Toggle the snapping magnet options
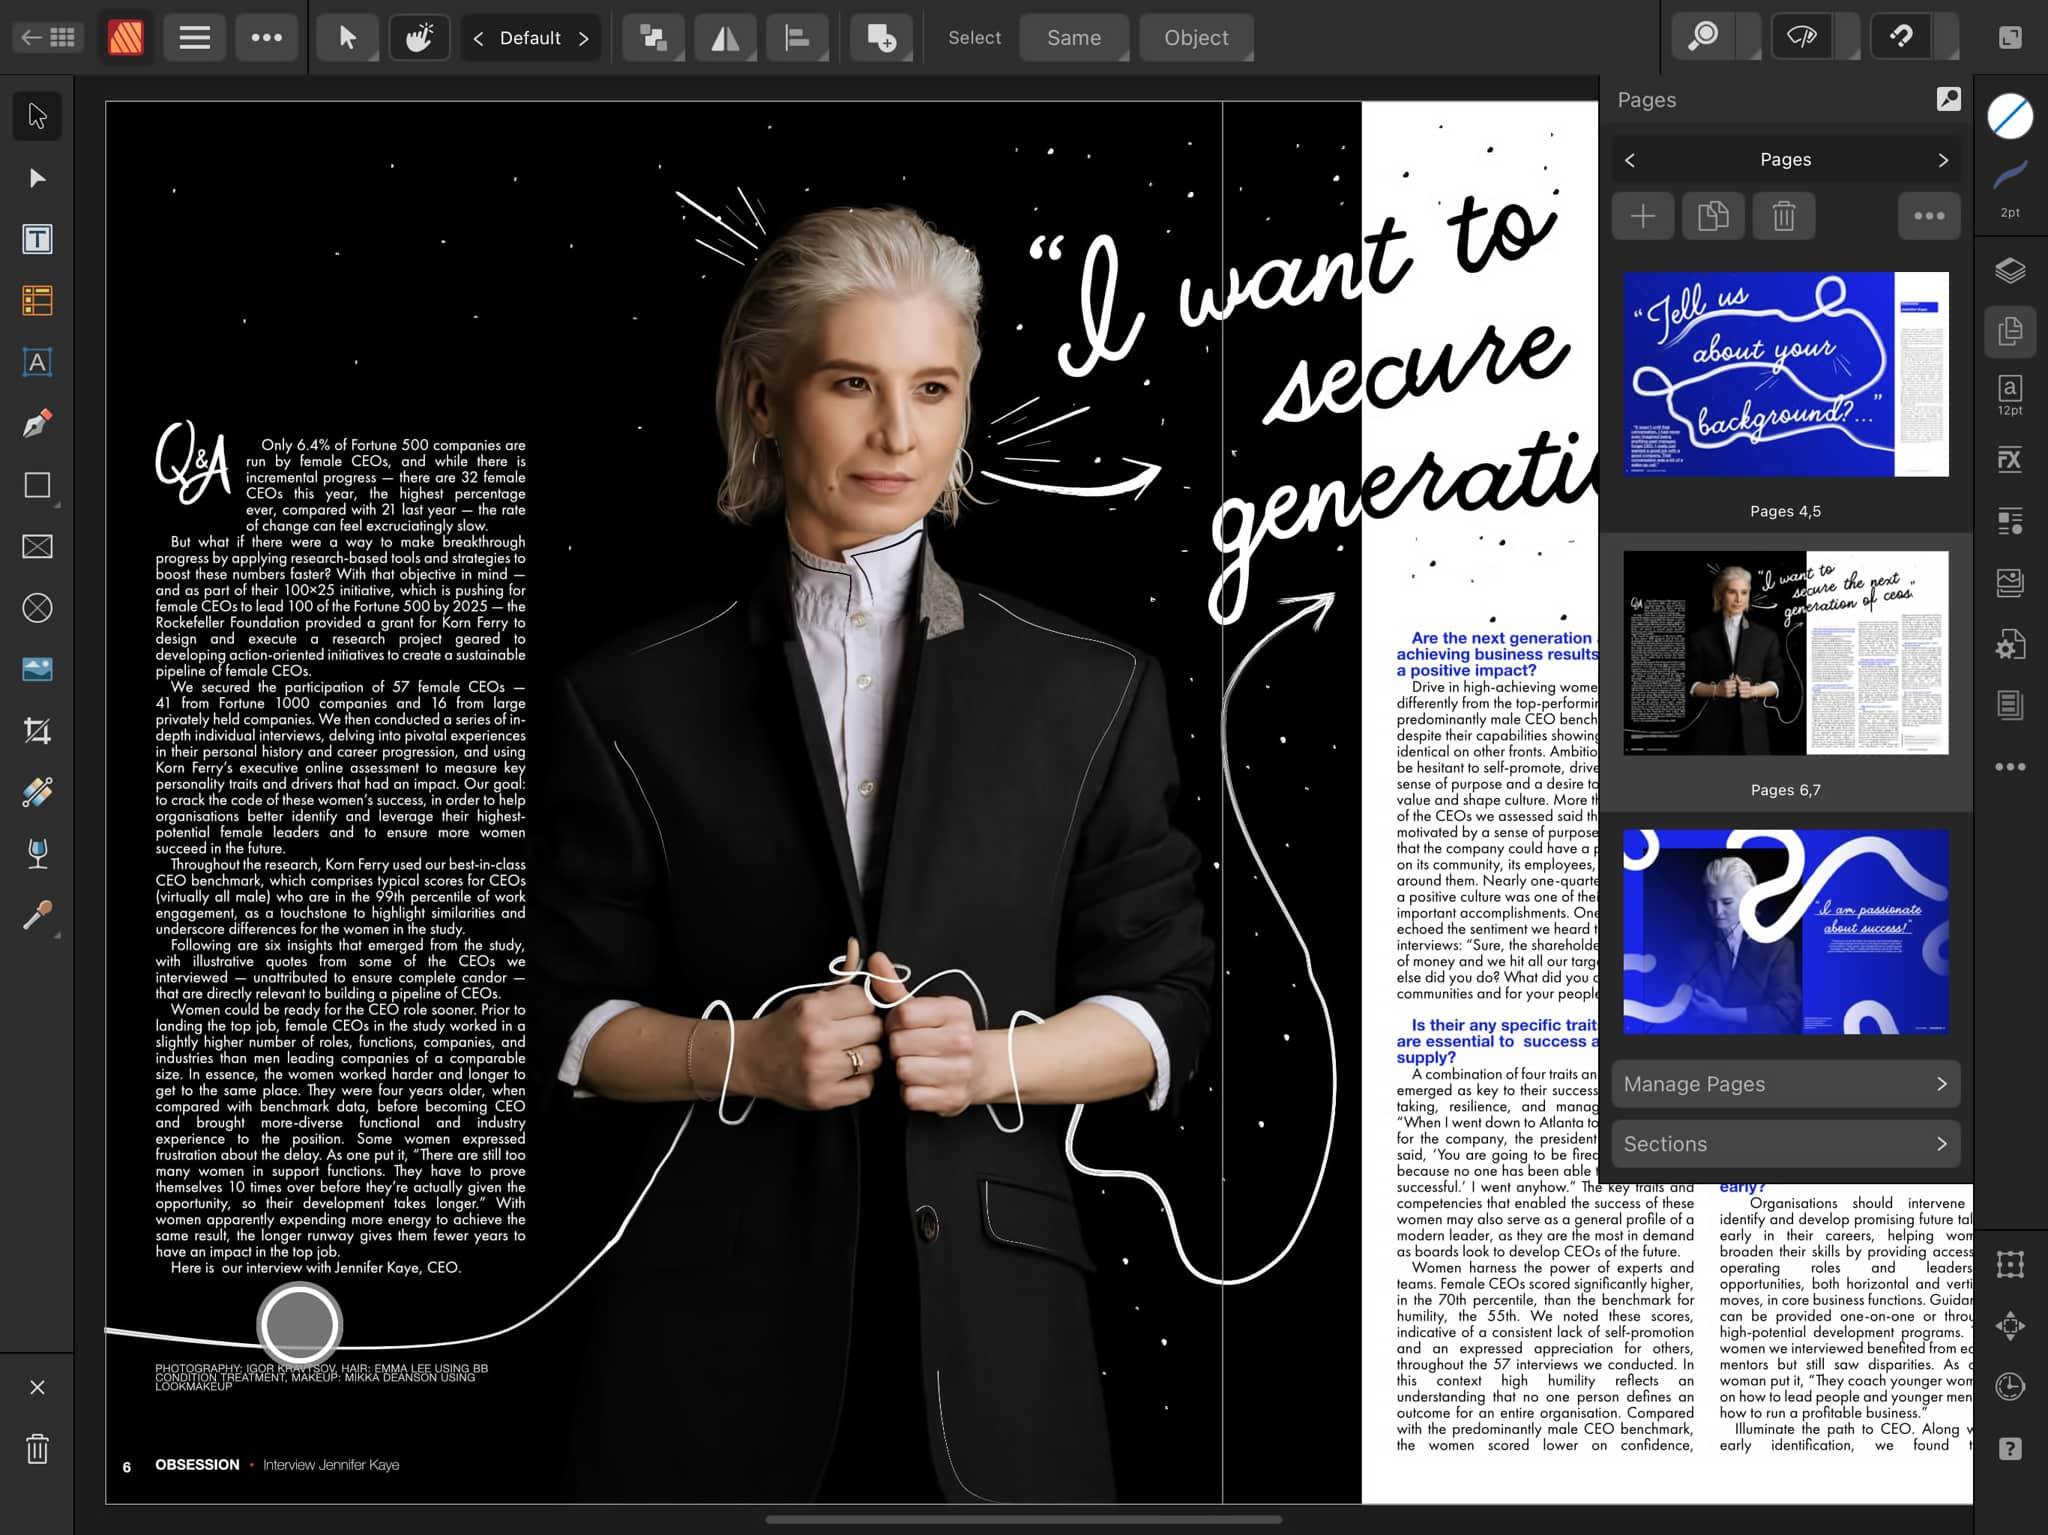Screen dimensions: 2048x1535 point(1901,38)
